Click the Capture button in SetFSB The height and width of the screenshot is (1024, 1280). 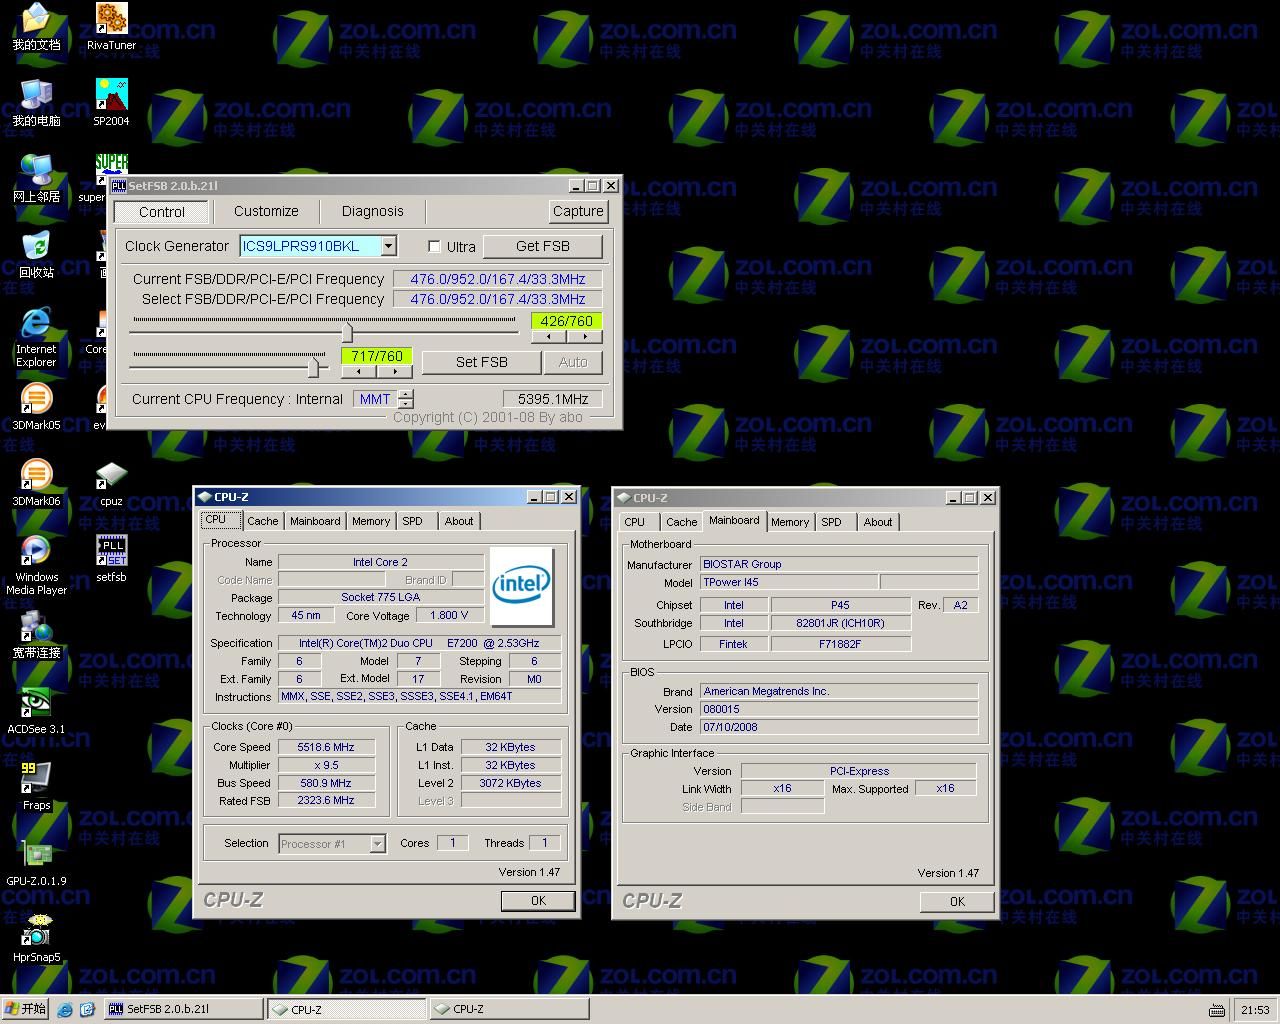coord(578,211)
